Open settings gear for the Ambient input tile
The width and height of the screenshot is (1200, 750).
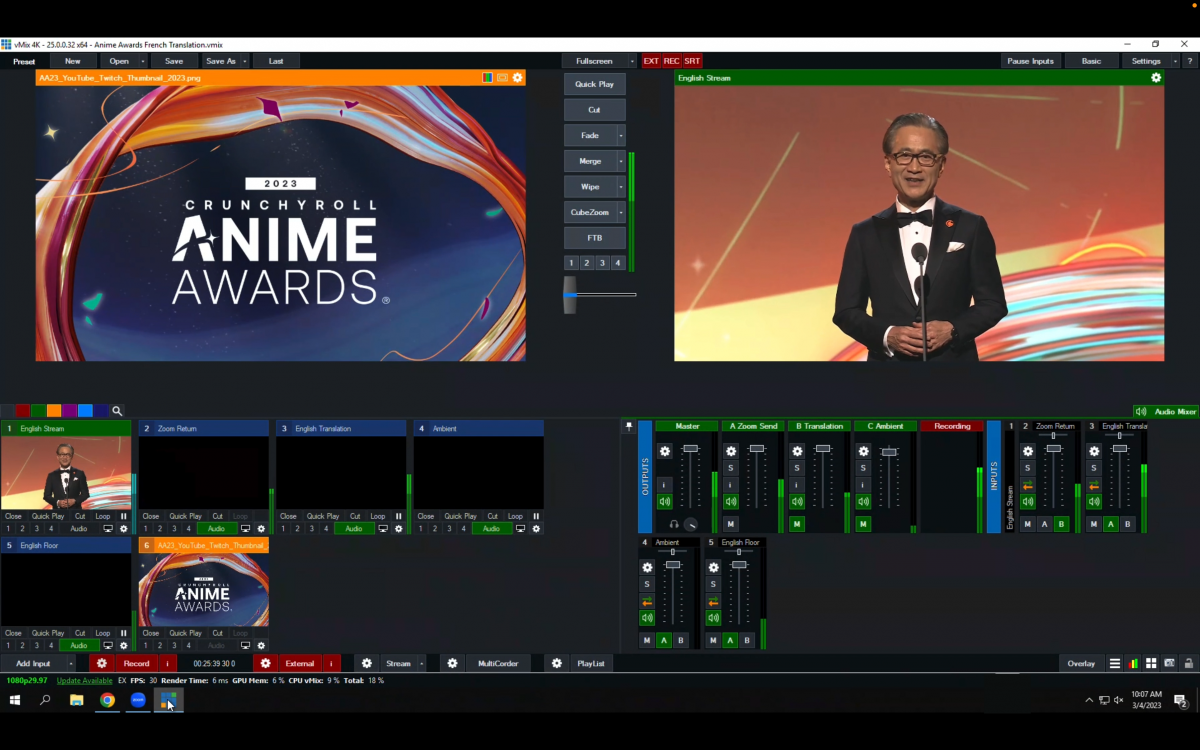[x=536, y=529]
